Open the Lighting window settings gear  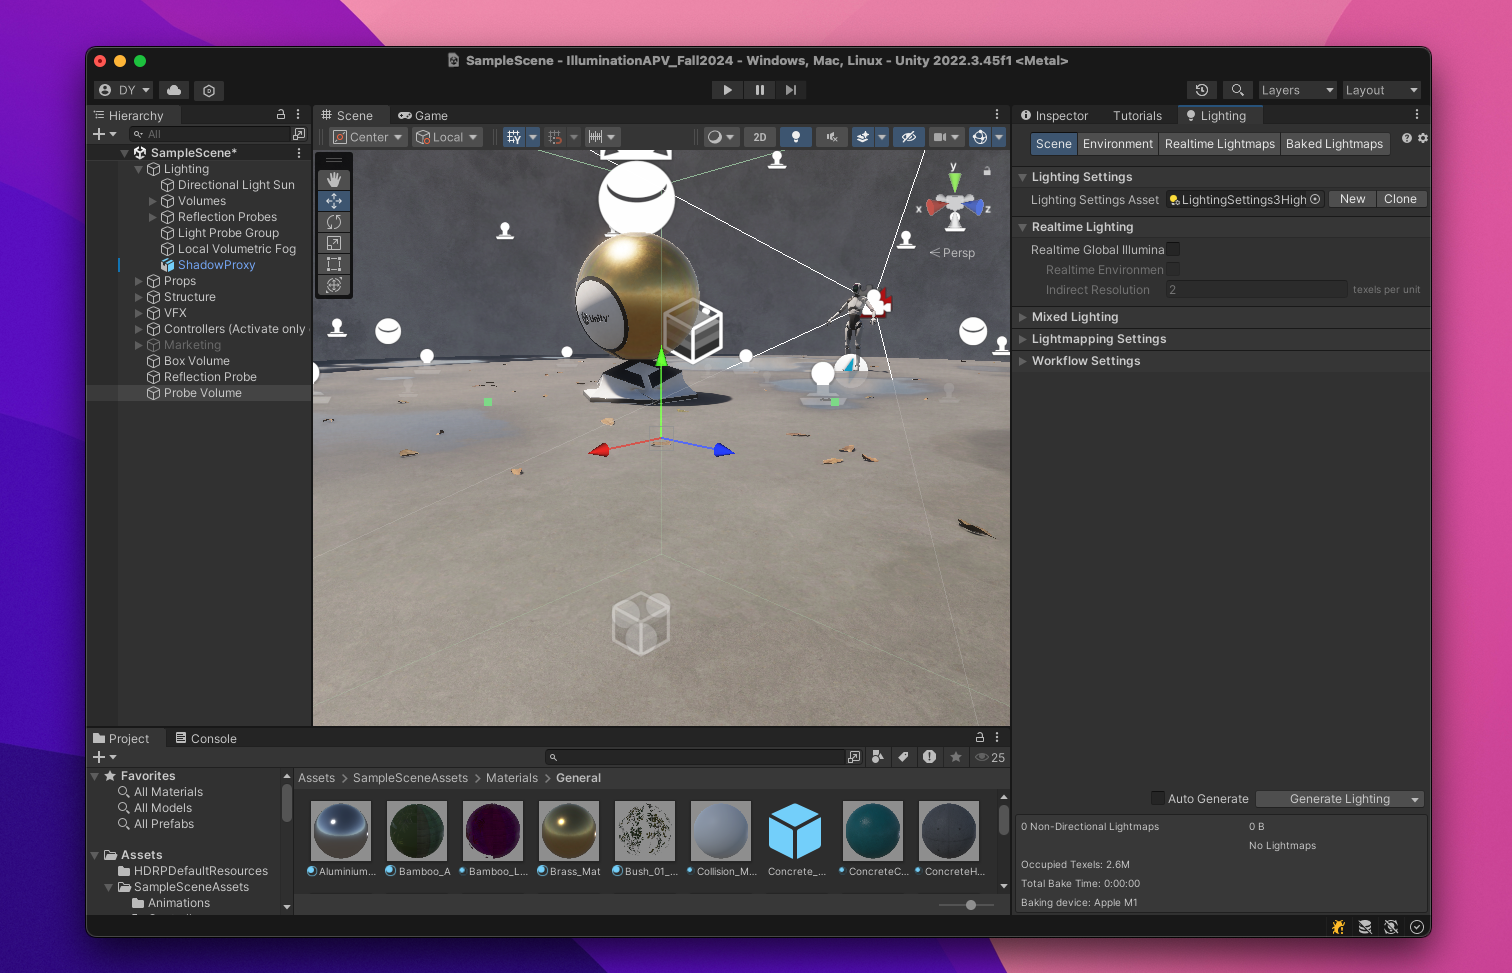point(1422,138)
